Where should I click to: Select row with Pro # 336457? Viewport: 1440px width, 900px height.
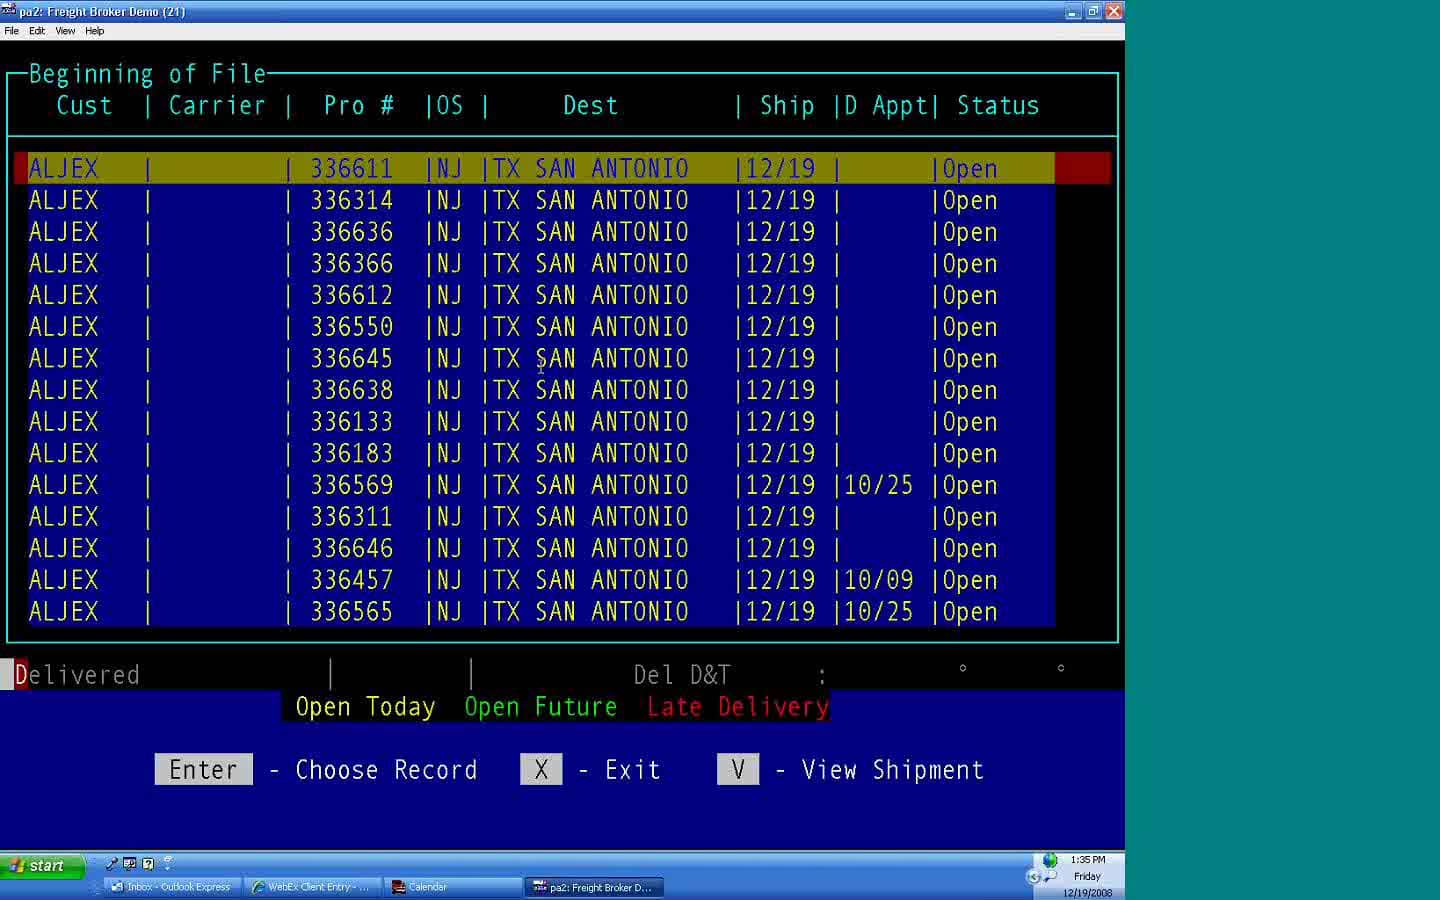tap(541, 580)
